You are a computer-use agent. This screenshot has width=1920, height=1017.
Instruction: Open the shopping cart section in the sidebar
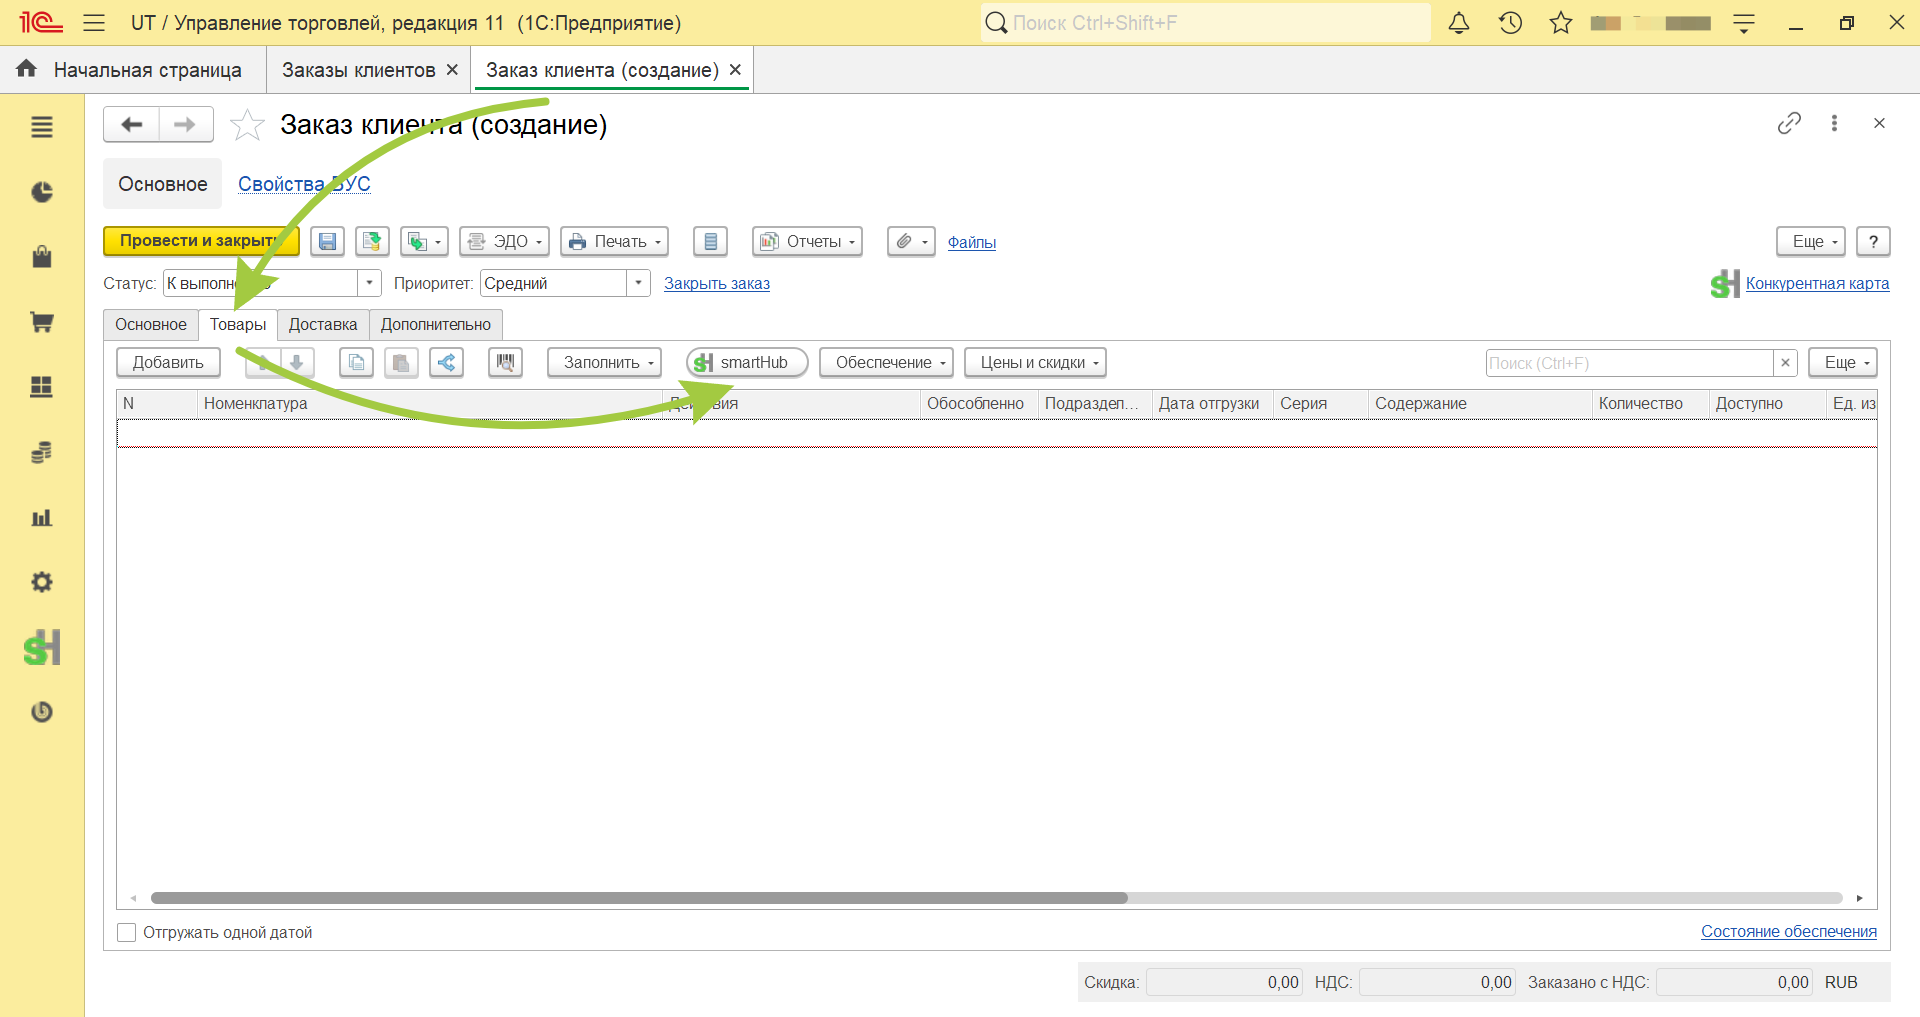point(42,322)
